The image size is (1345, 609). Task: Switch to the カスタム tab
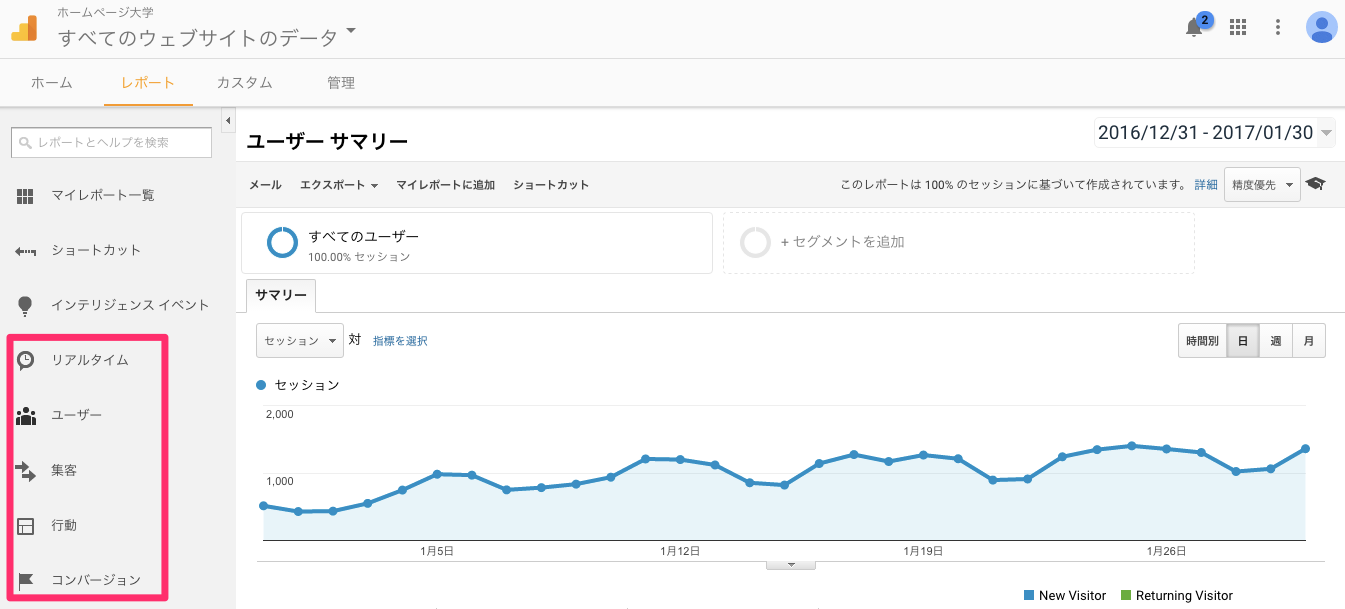(x=244, y=83)
